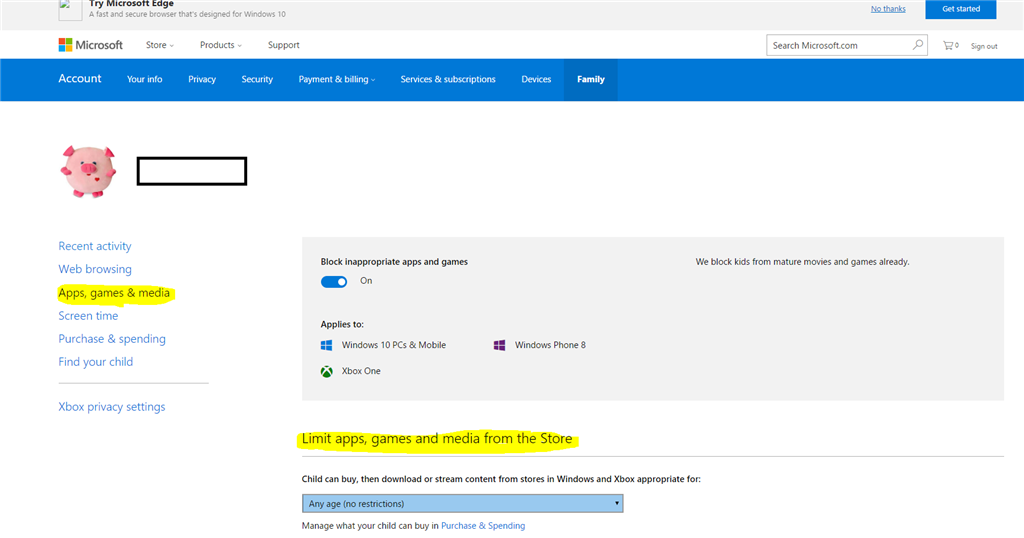This screenshot has width=1024, height=538.
Task: Expand the Products dropdown menu
Action: tap(220, 45)
